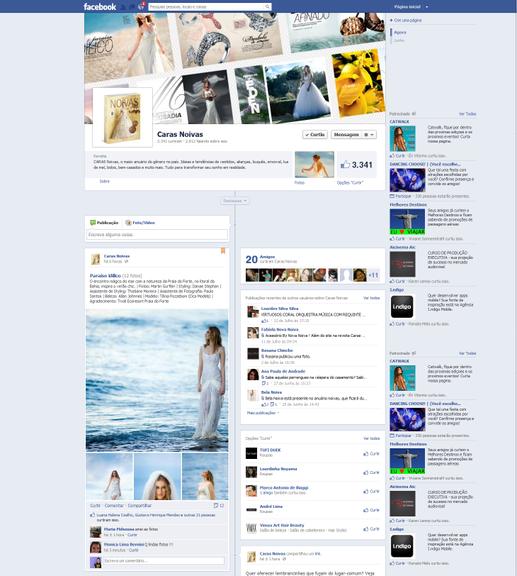Open the gear dropdown beside Mensagem
This screenshot has height=576, width=517.
[x=369, y=134]
